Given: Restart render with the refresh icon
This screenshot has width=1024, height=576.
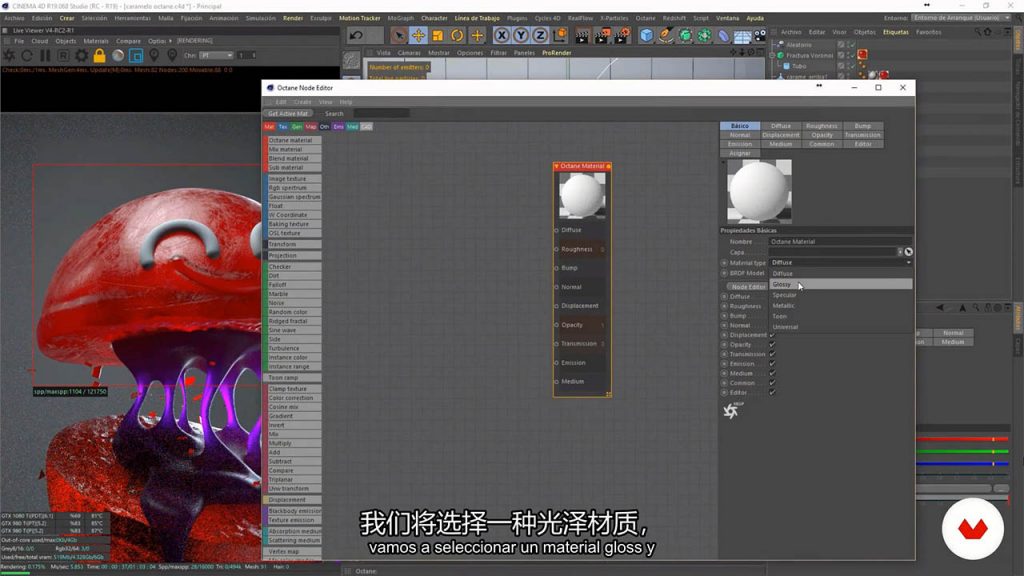Looking at the screenshot, I should (27, 56).
